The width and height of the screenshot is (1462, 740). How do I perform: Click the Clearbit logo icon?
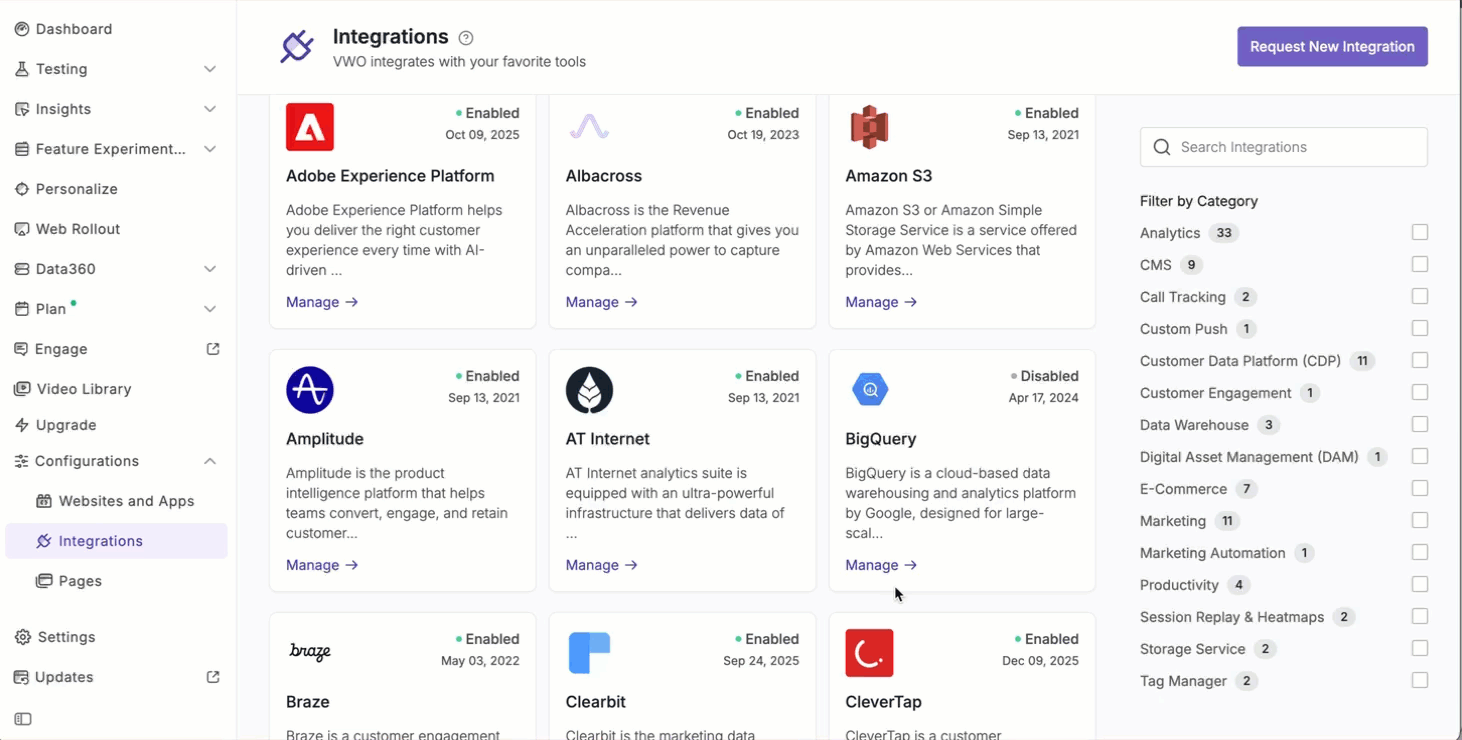589,653
